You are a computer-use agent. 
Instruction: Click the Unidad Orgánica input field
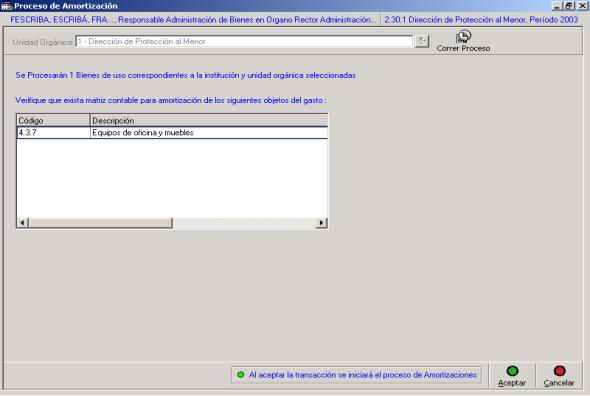pos(244,41)
